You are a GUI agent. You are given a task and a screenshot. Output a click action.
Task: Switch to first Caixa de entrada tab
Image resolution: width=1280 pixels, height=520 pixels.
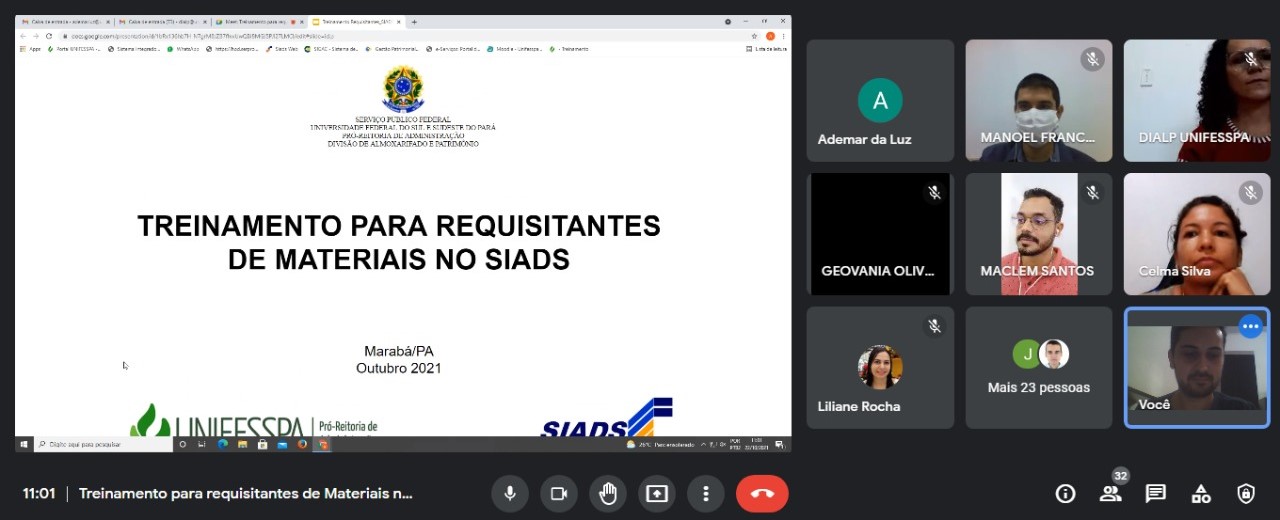(x=65, y=21)
